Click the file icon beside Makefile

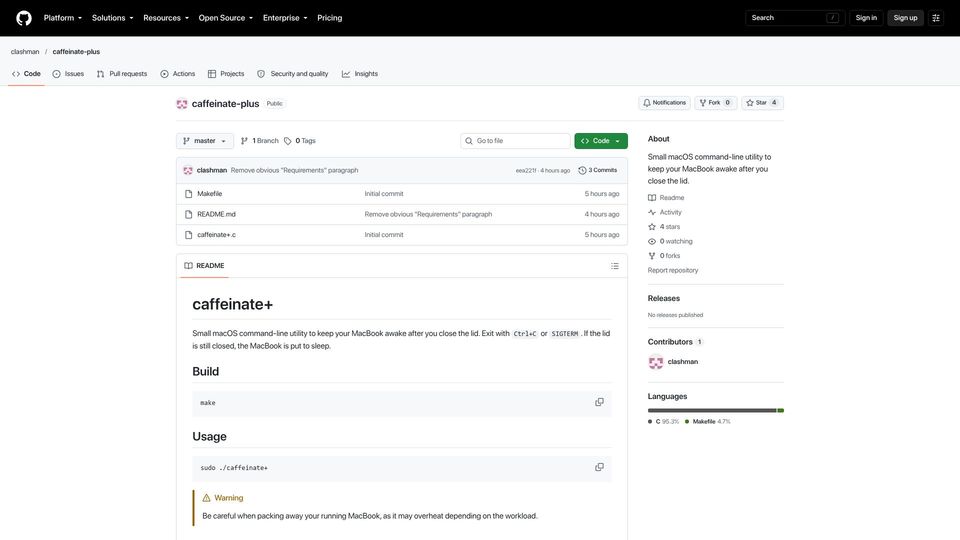(189, 193)
